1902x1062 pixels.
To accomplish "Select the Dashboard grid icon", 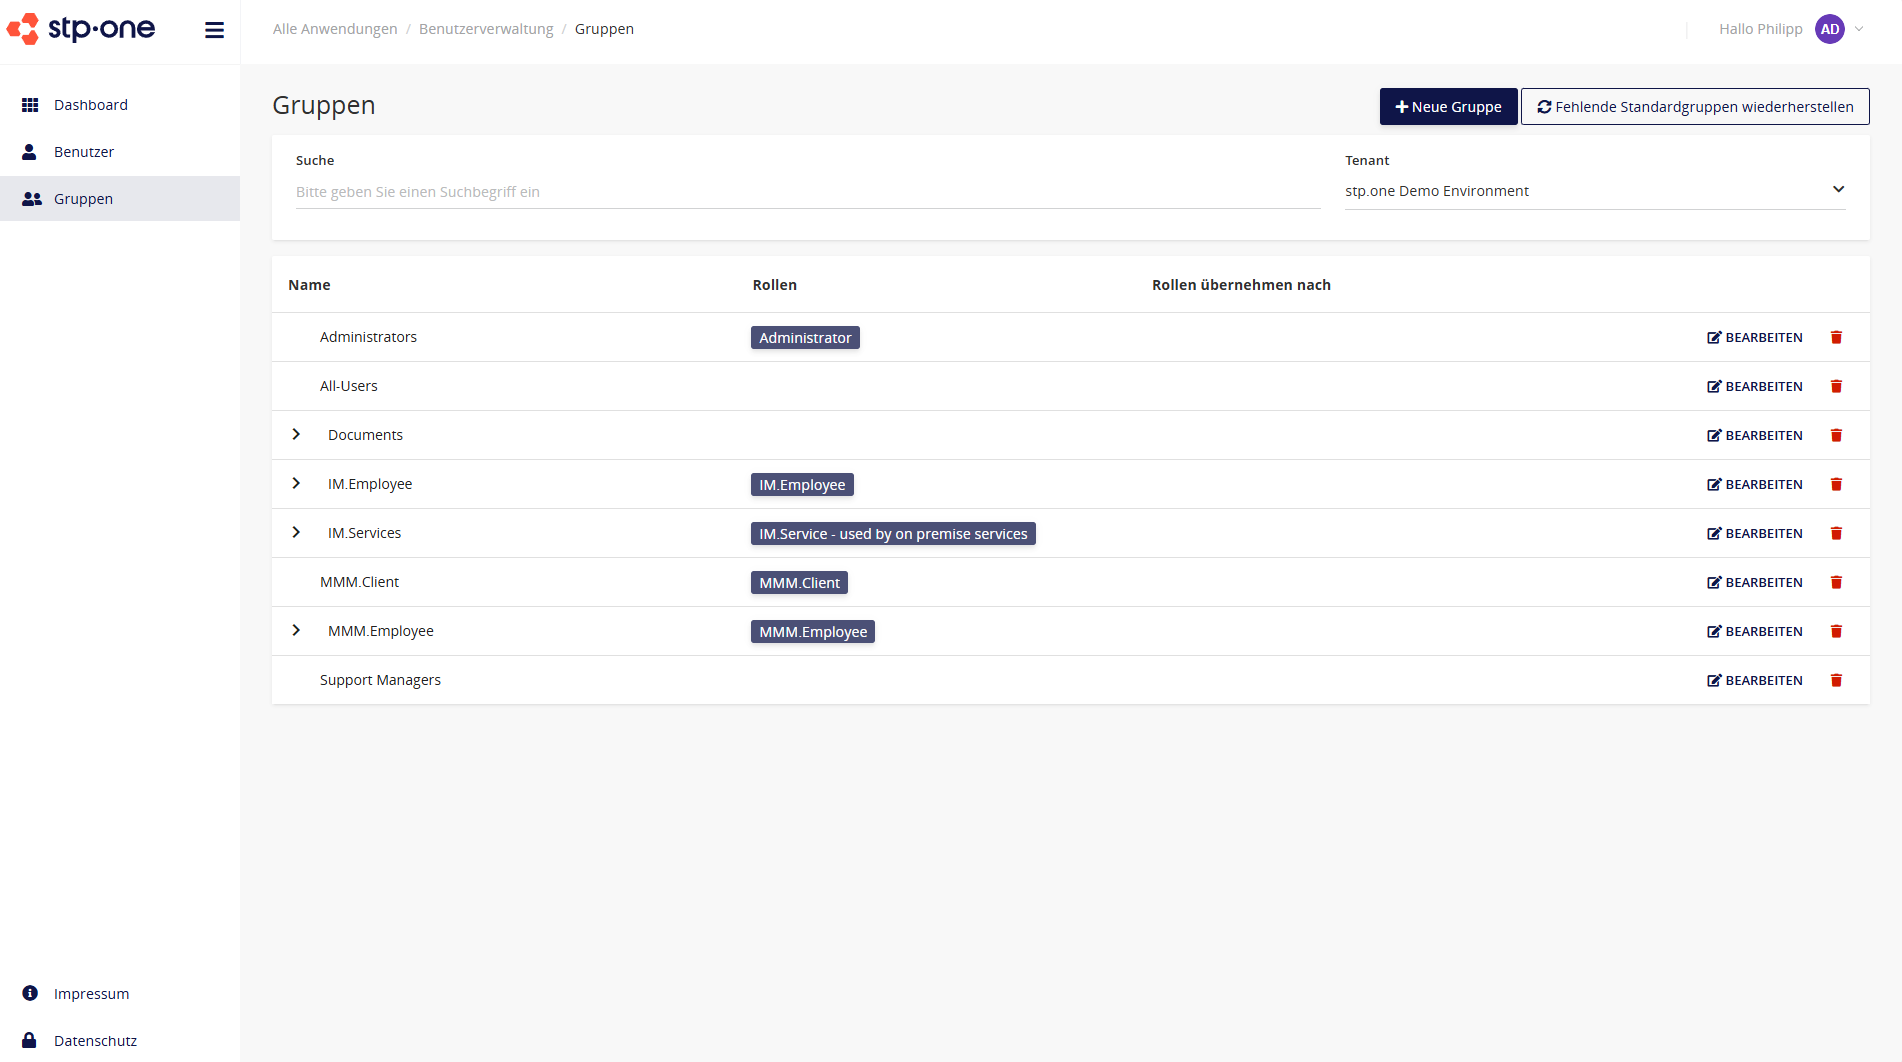I will [30, 104].
